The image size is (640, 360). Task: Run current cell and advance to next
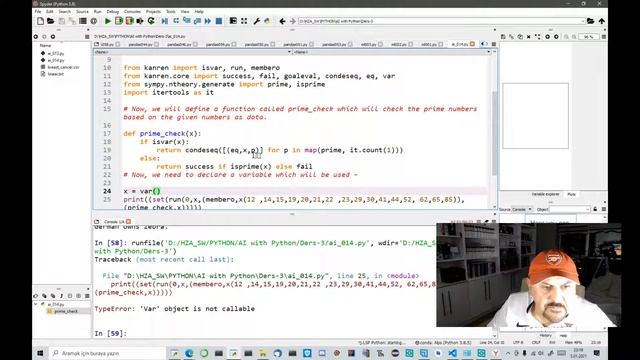129,21
